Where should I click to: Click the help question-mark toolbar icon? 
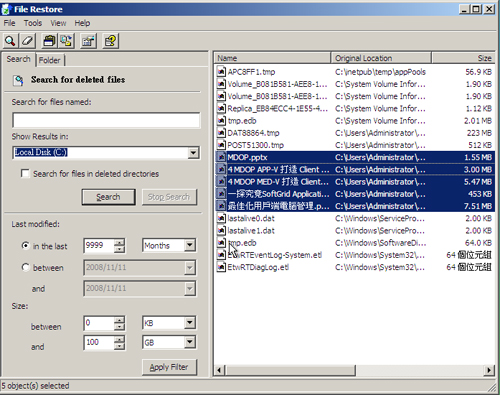point(110,41)
